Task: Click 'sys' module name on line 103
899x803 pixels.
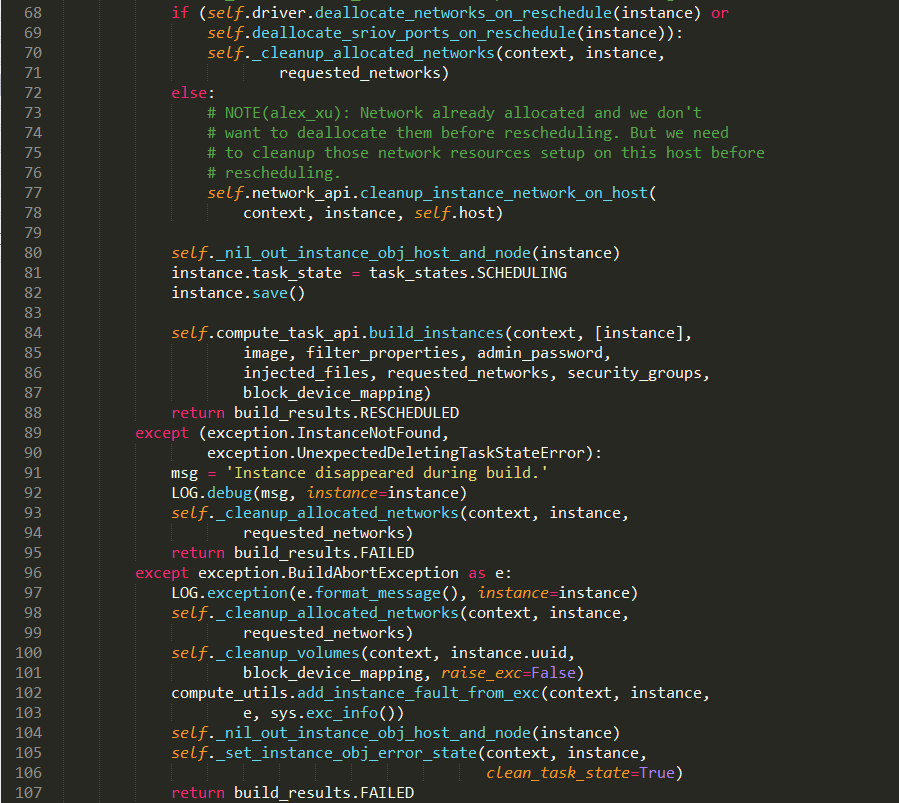Action: (x=283, y=714)
